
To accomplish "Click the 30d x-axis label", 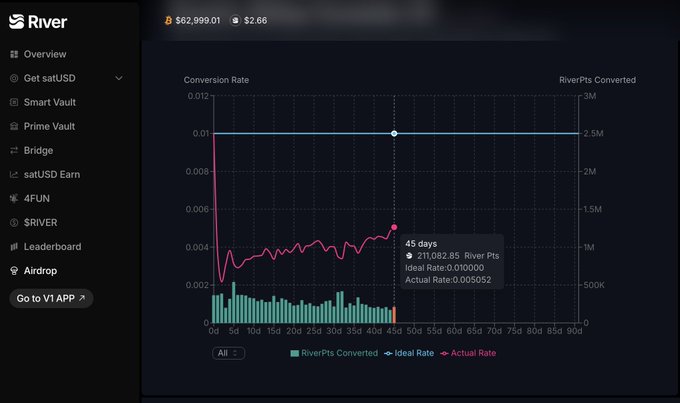I will pos(334,331).
